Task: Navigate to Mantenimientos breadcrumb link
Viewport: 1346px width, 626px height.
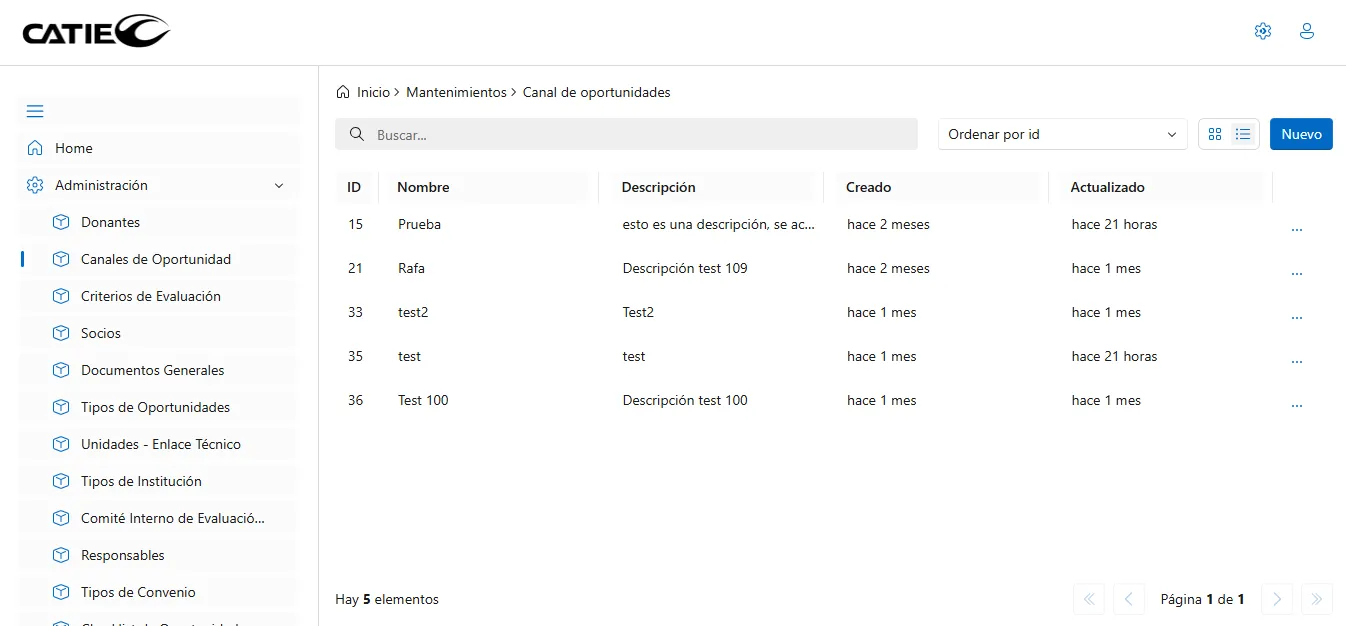Action: 456,92
